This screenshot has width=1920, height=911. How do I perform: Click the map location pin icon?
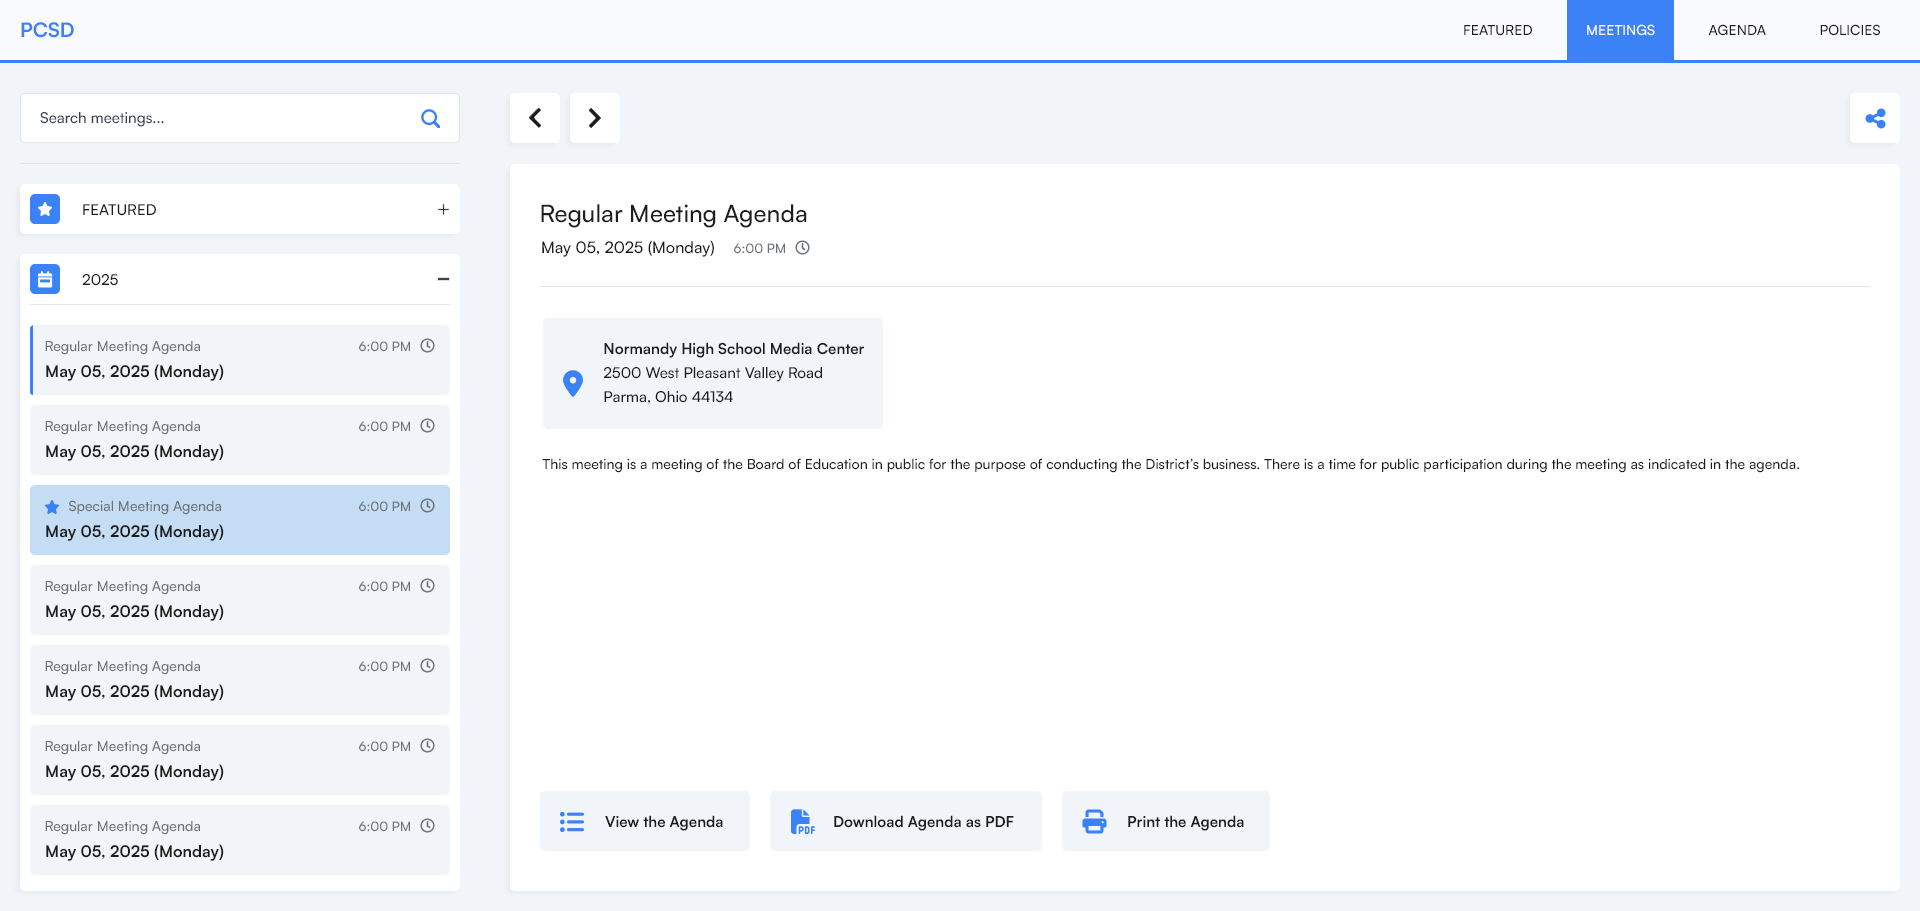pyautogui.click(x=573, y=383)
